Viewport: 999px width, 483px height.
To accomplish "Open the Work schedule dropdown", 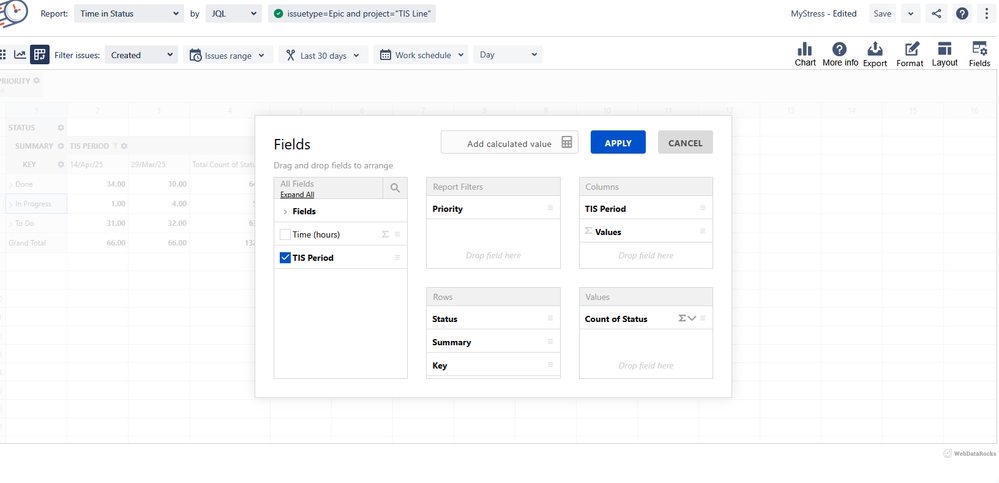I will pyautogui.click(x=420, y=55).
